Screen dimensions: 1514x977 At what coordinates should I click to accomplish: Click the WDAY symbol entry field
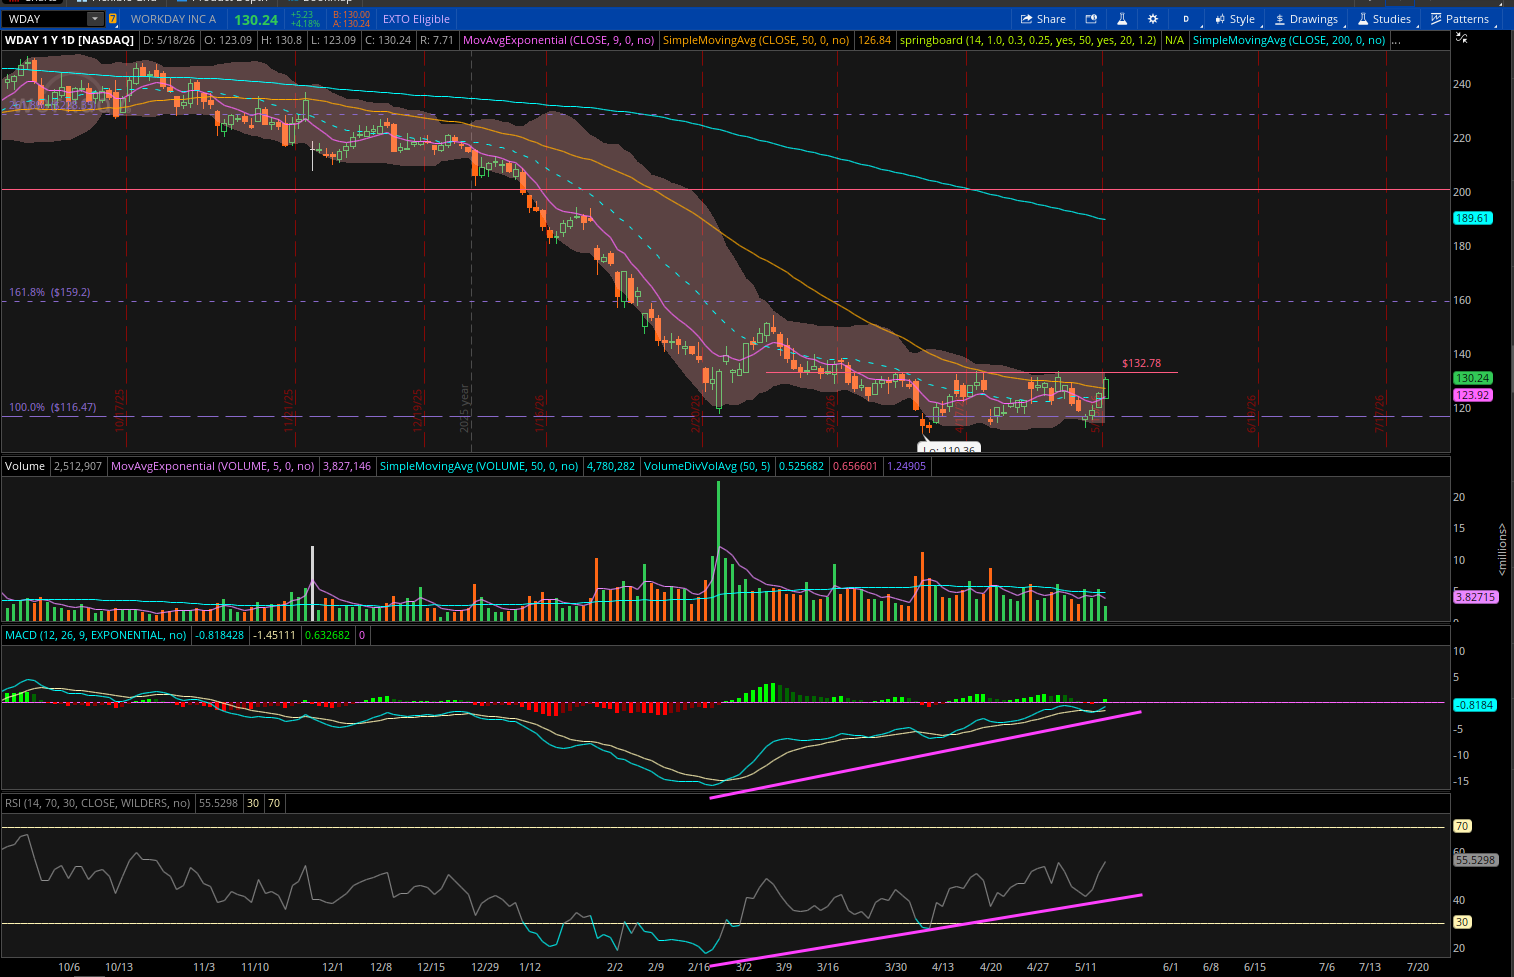tap(45, 19)
